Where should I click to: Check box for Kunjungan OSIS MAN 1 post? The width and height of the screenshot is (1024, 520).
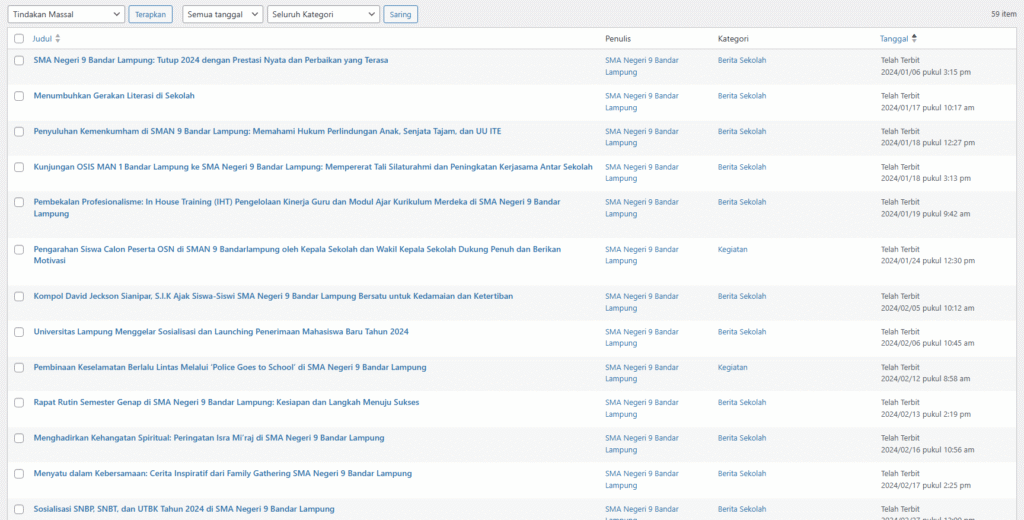19,167
